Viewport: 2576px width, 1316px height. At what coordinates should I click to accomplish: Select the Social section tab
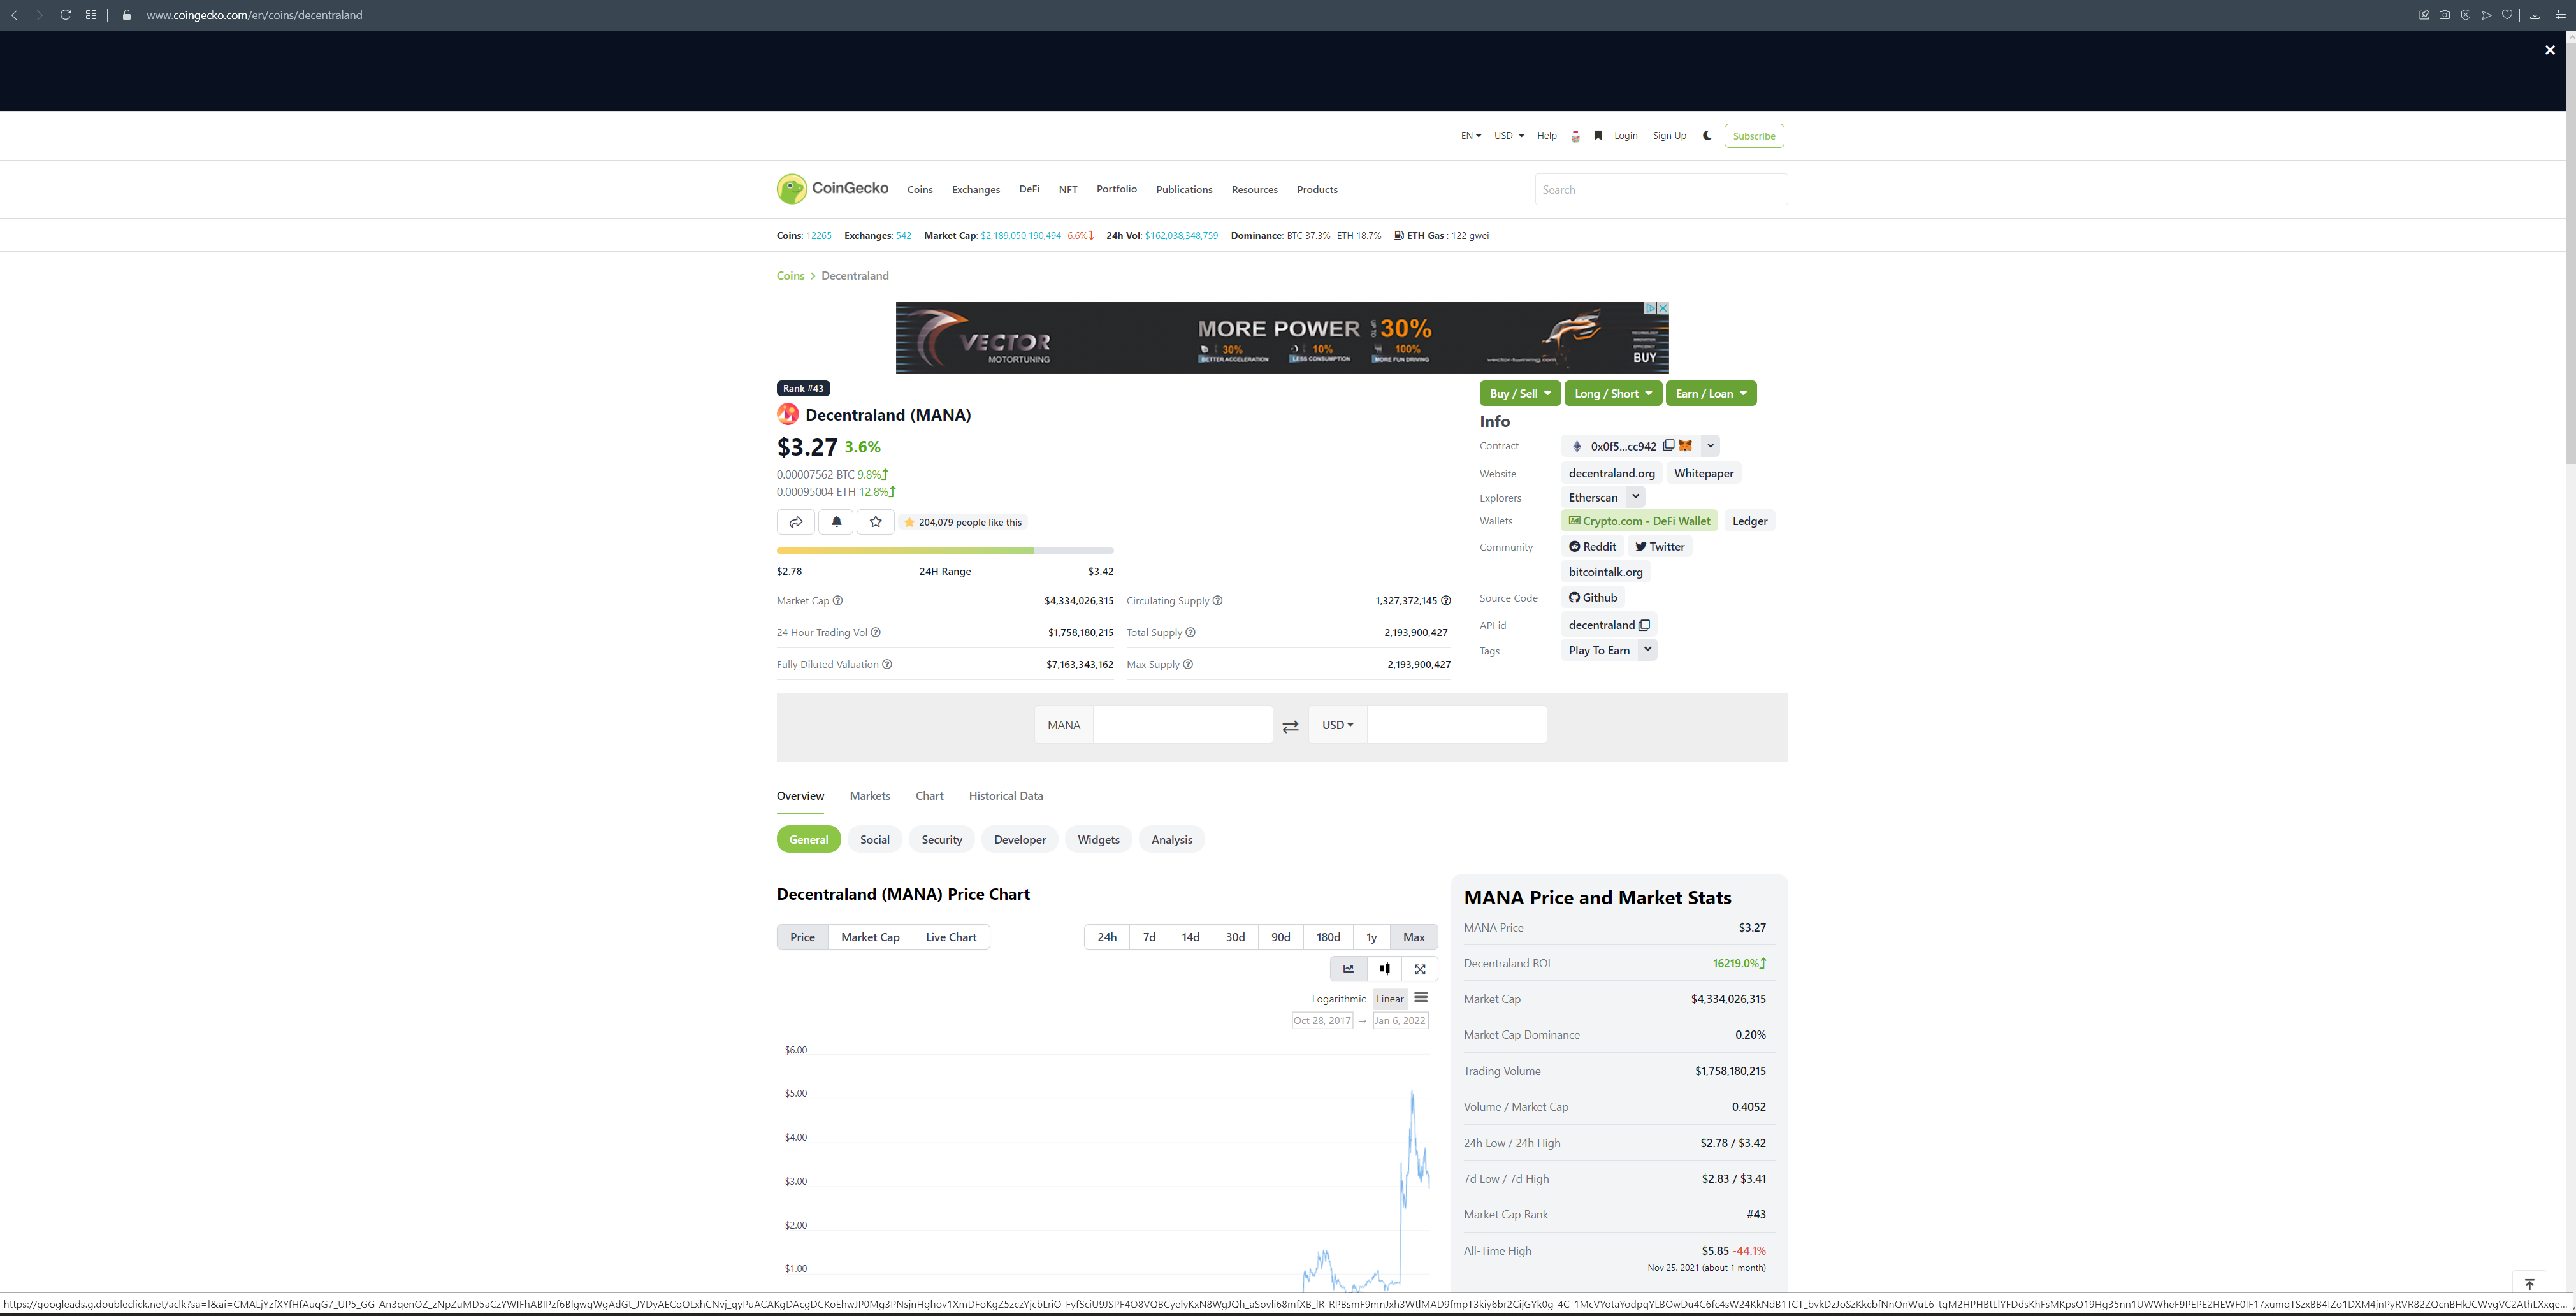click(x=874, y=840)
